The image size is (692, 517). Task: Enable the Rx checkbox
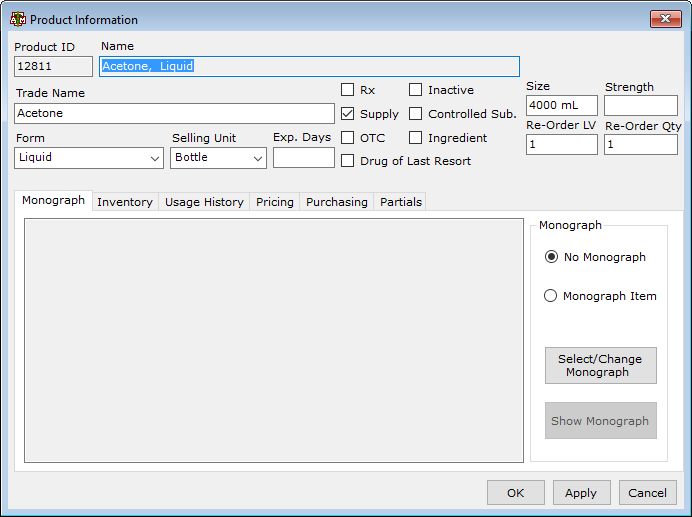(347, 90)
